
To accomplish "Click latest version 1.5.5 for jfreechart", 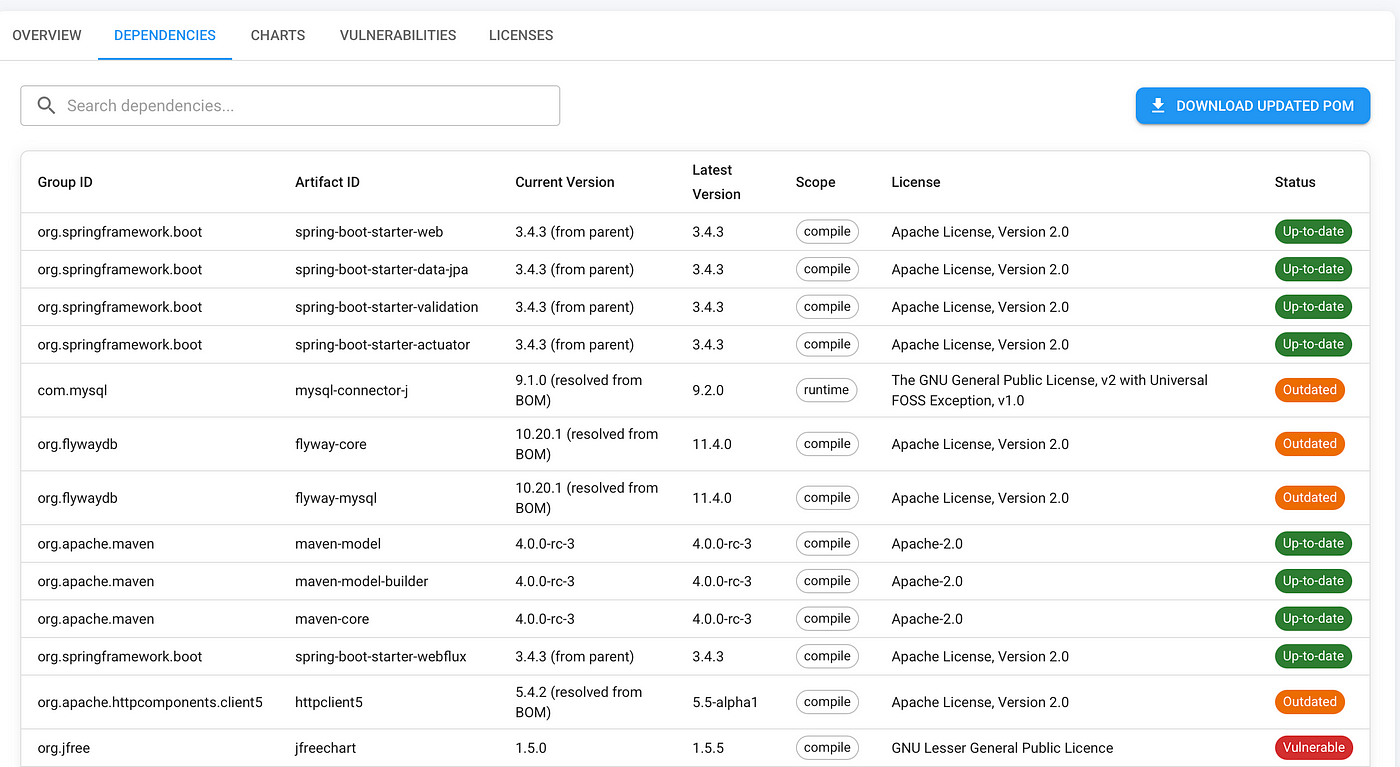I will coord(708,748).
